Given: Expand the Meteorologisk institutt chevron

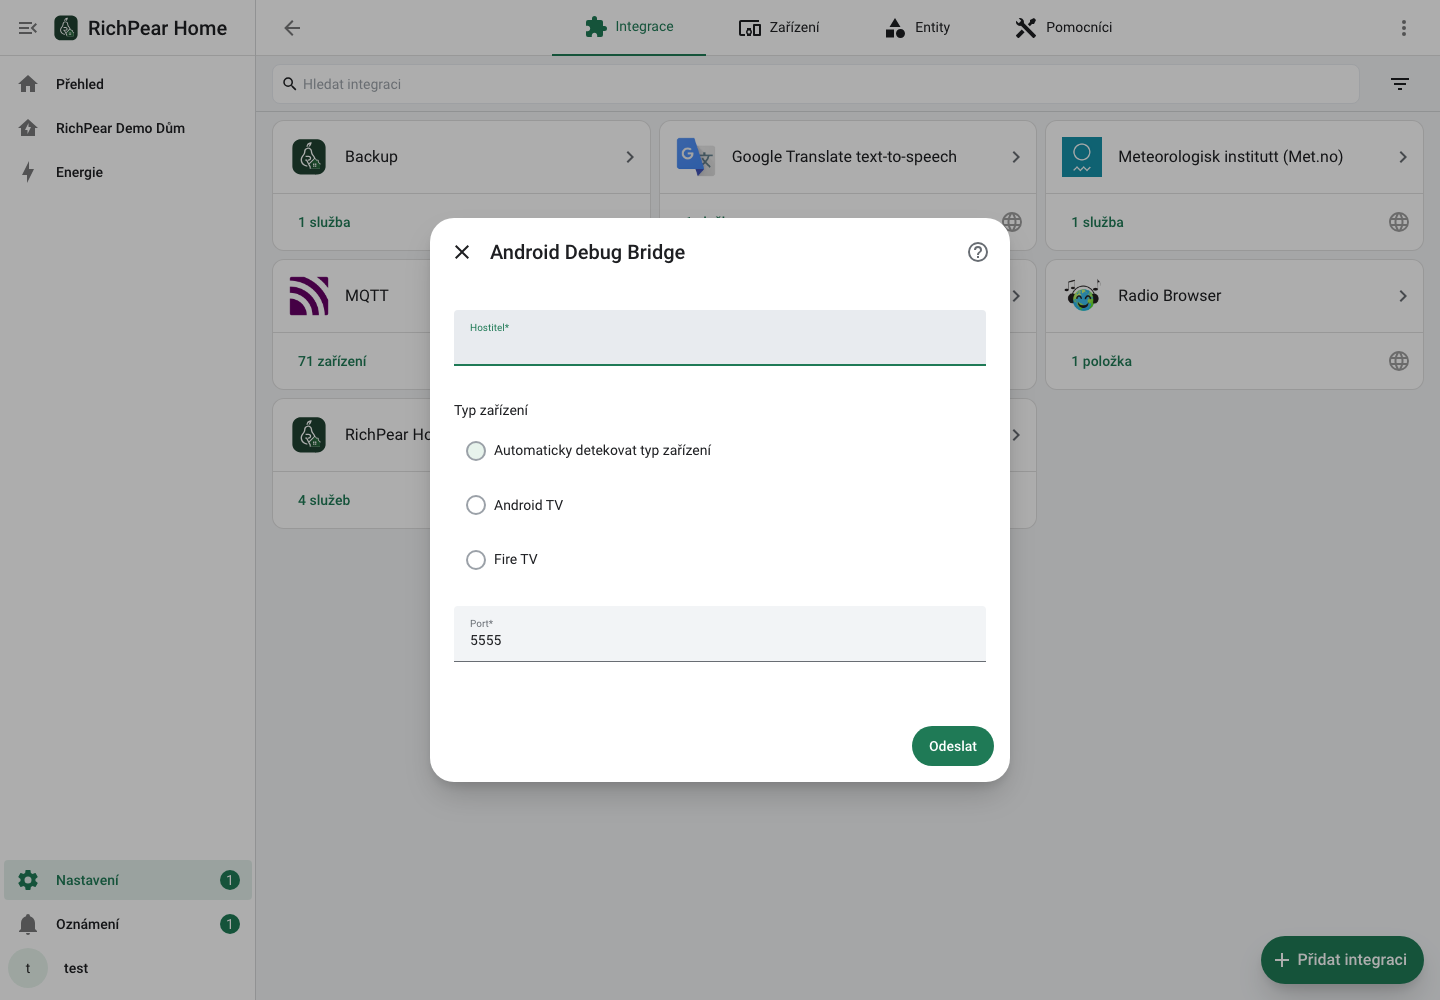Looking at the screenshot, I should [x=1403, y=157].
